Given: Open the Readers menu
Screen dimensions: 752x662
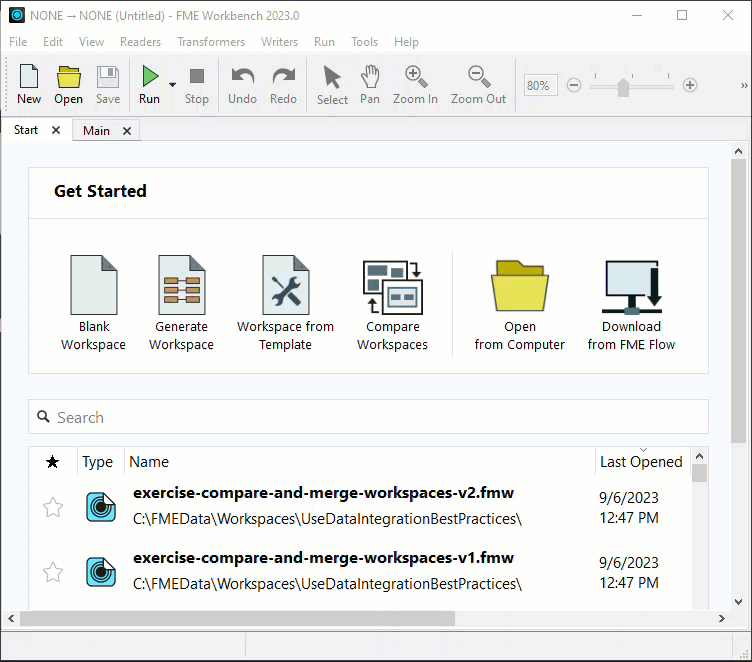Looking at the screenshot, I should pyautogui.click(x=140, y=42).
